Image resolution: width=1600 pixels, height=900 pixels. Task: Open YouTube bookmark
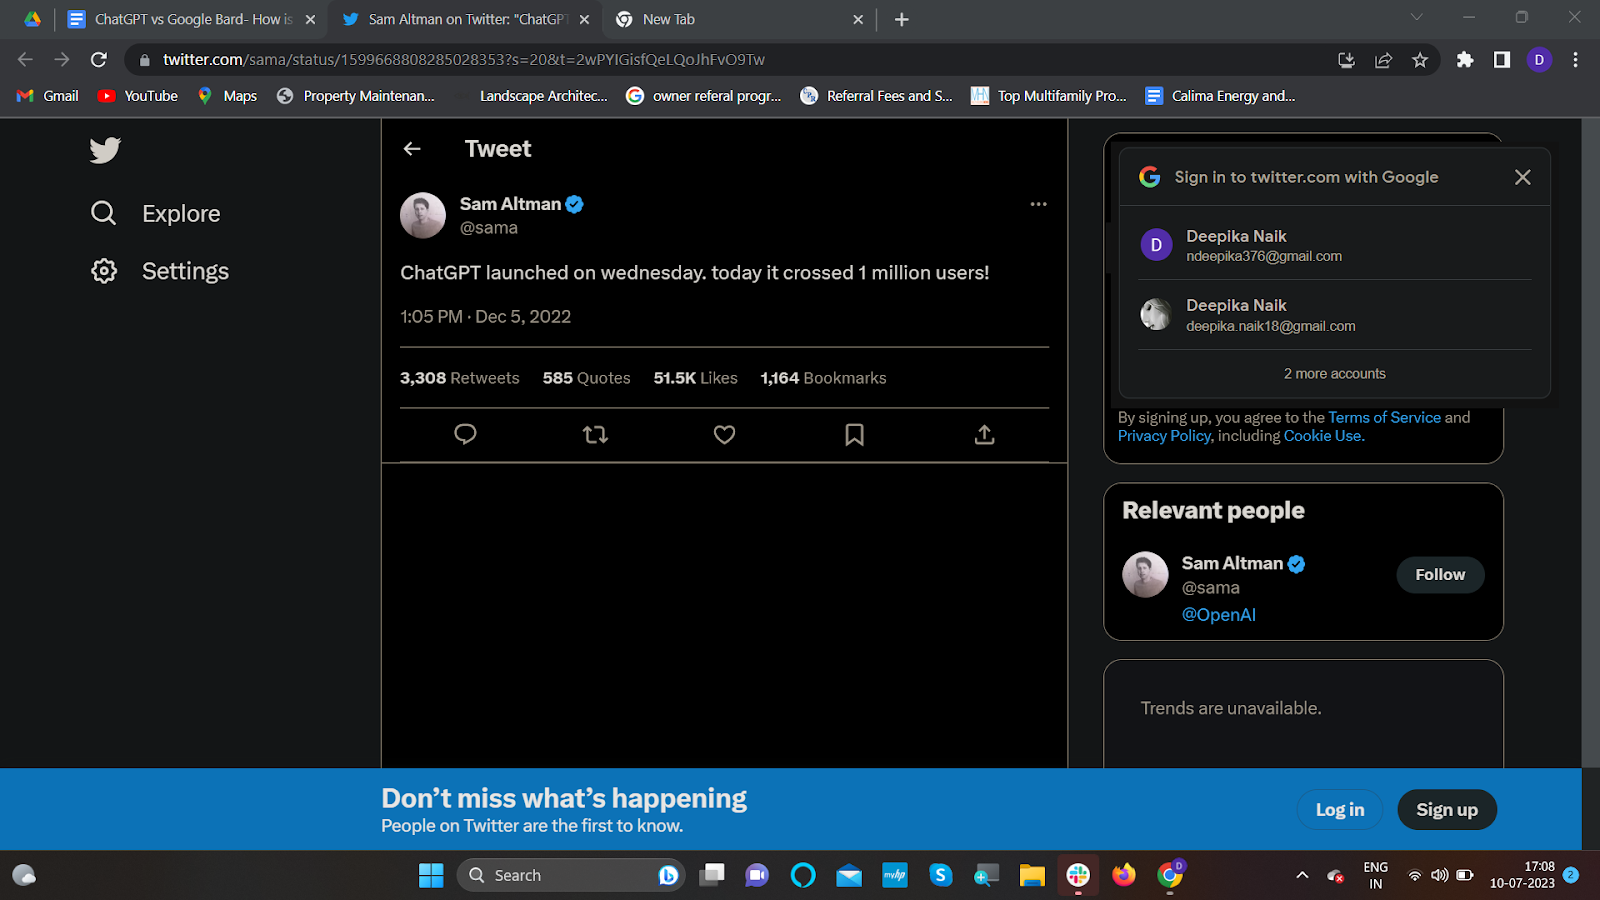click(138, 96)
